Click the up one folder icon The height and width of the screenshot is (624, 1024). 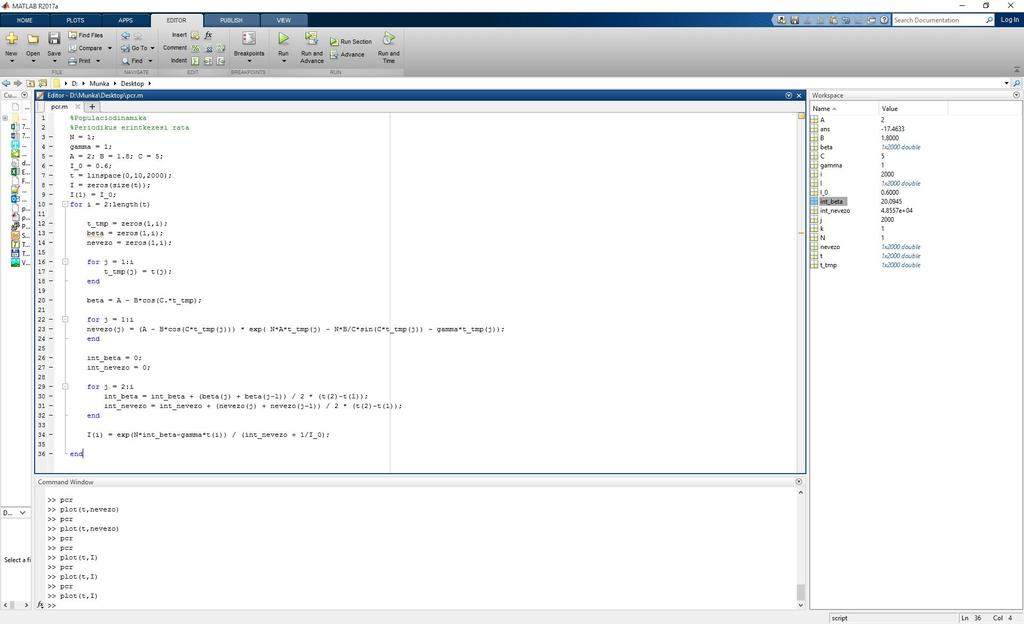click(x=30, y=84)
